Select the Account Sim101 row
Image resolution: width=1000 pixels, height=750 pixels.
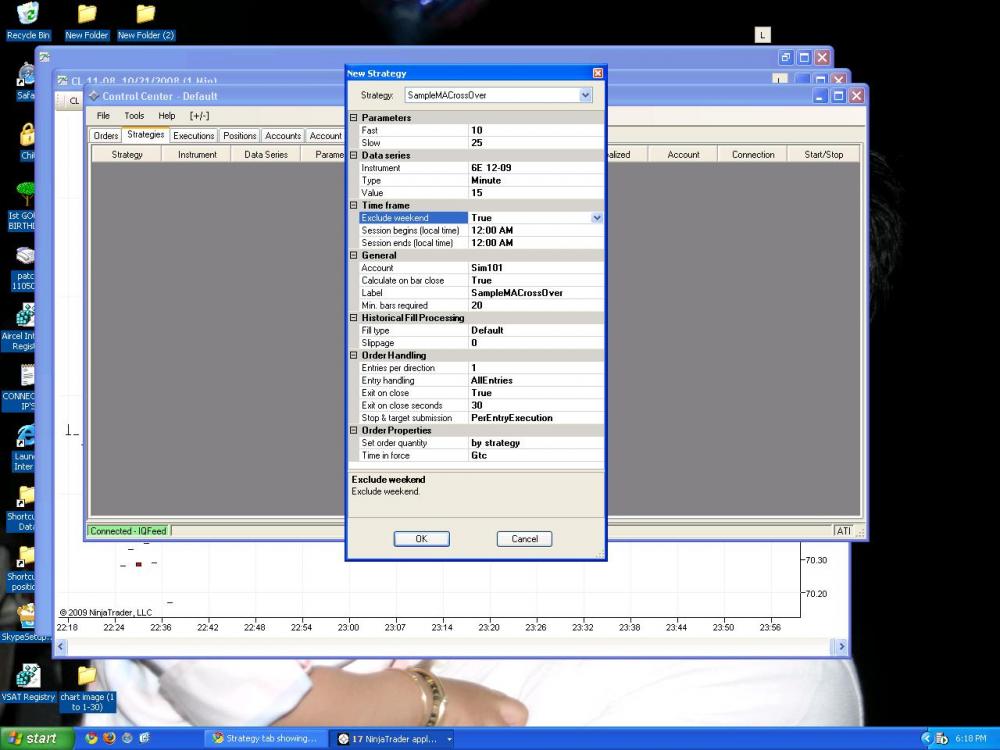[482, 268]
